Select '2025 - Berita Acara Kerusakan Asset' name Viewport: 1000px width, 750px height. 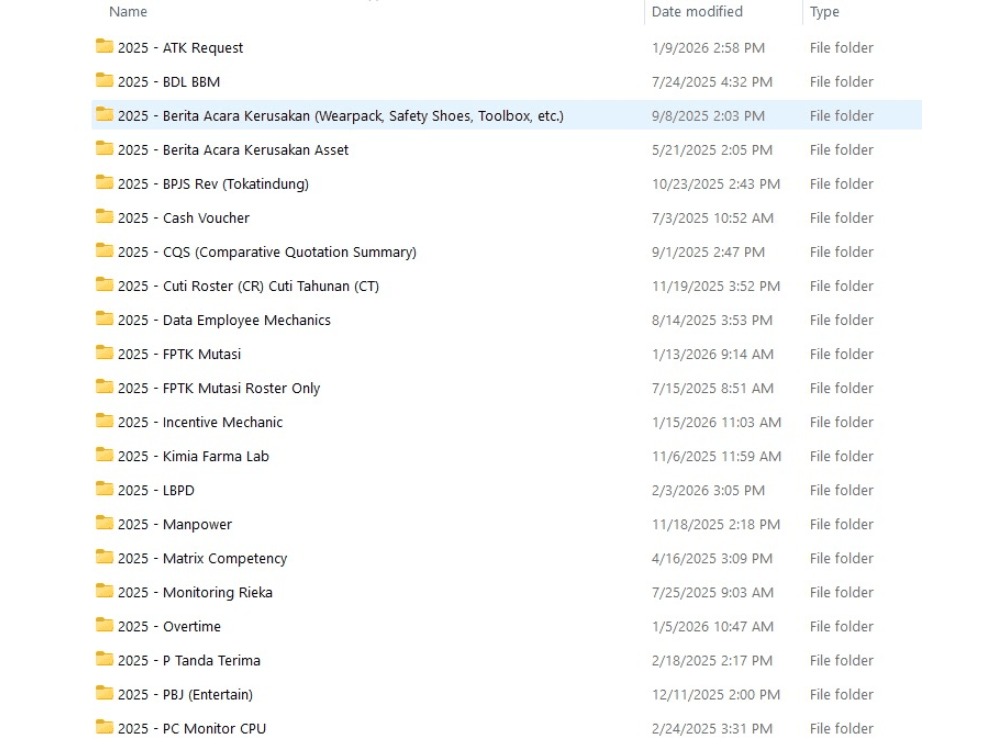pos(233,150)
